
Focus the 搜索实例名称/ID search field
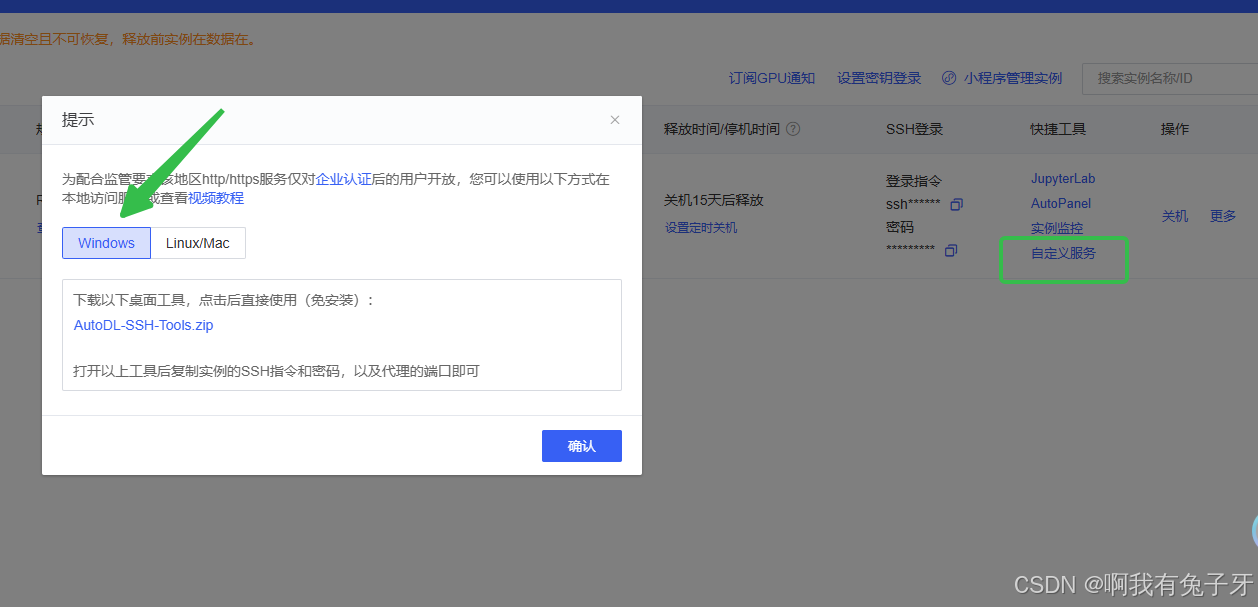pos(1170,78)
